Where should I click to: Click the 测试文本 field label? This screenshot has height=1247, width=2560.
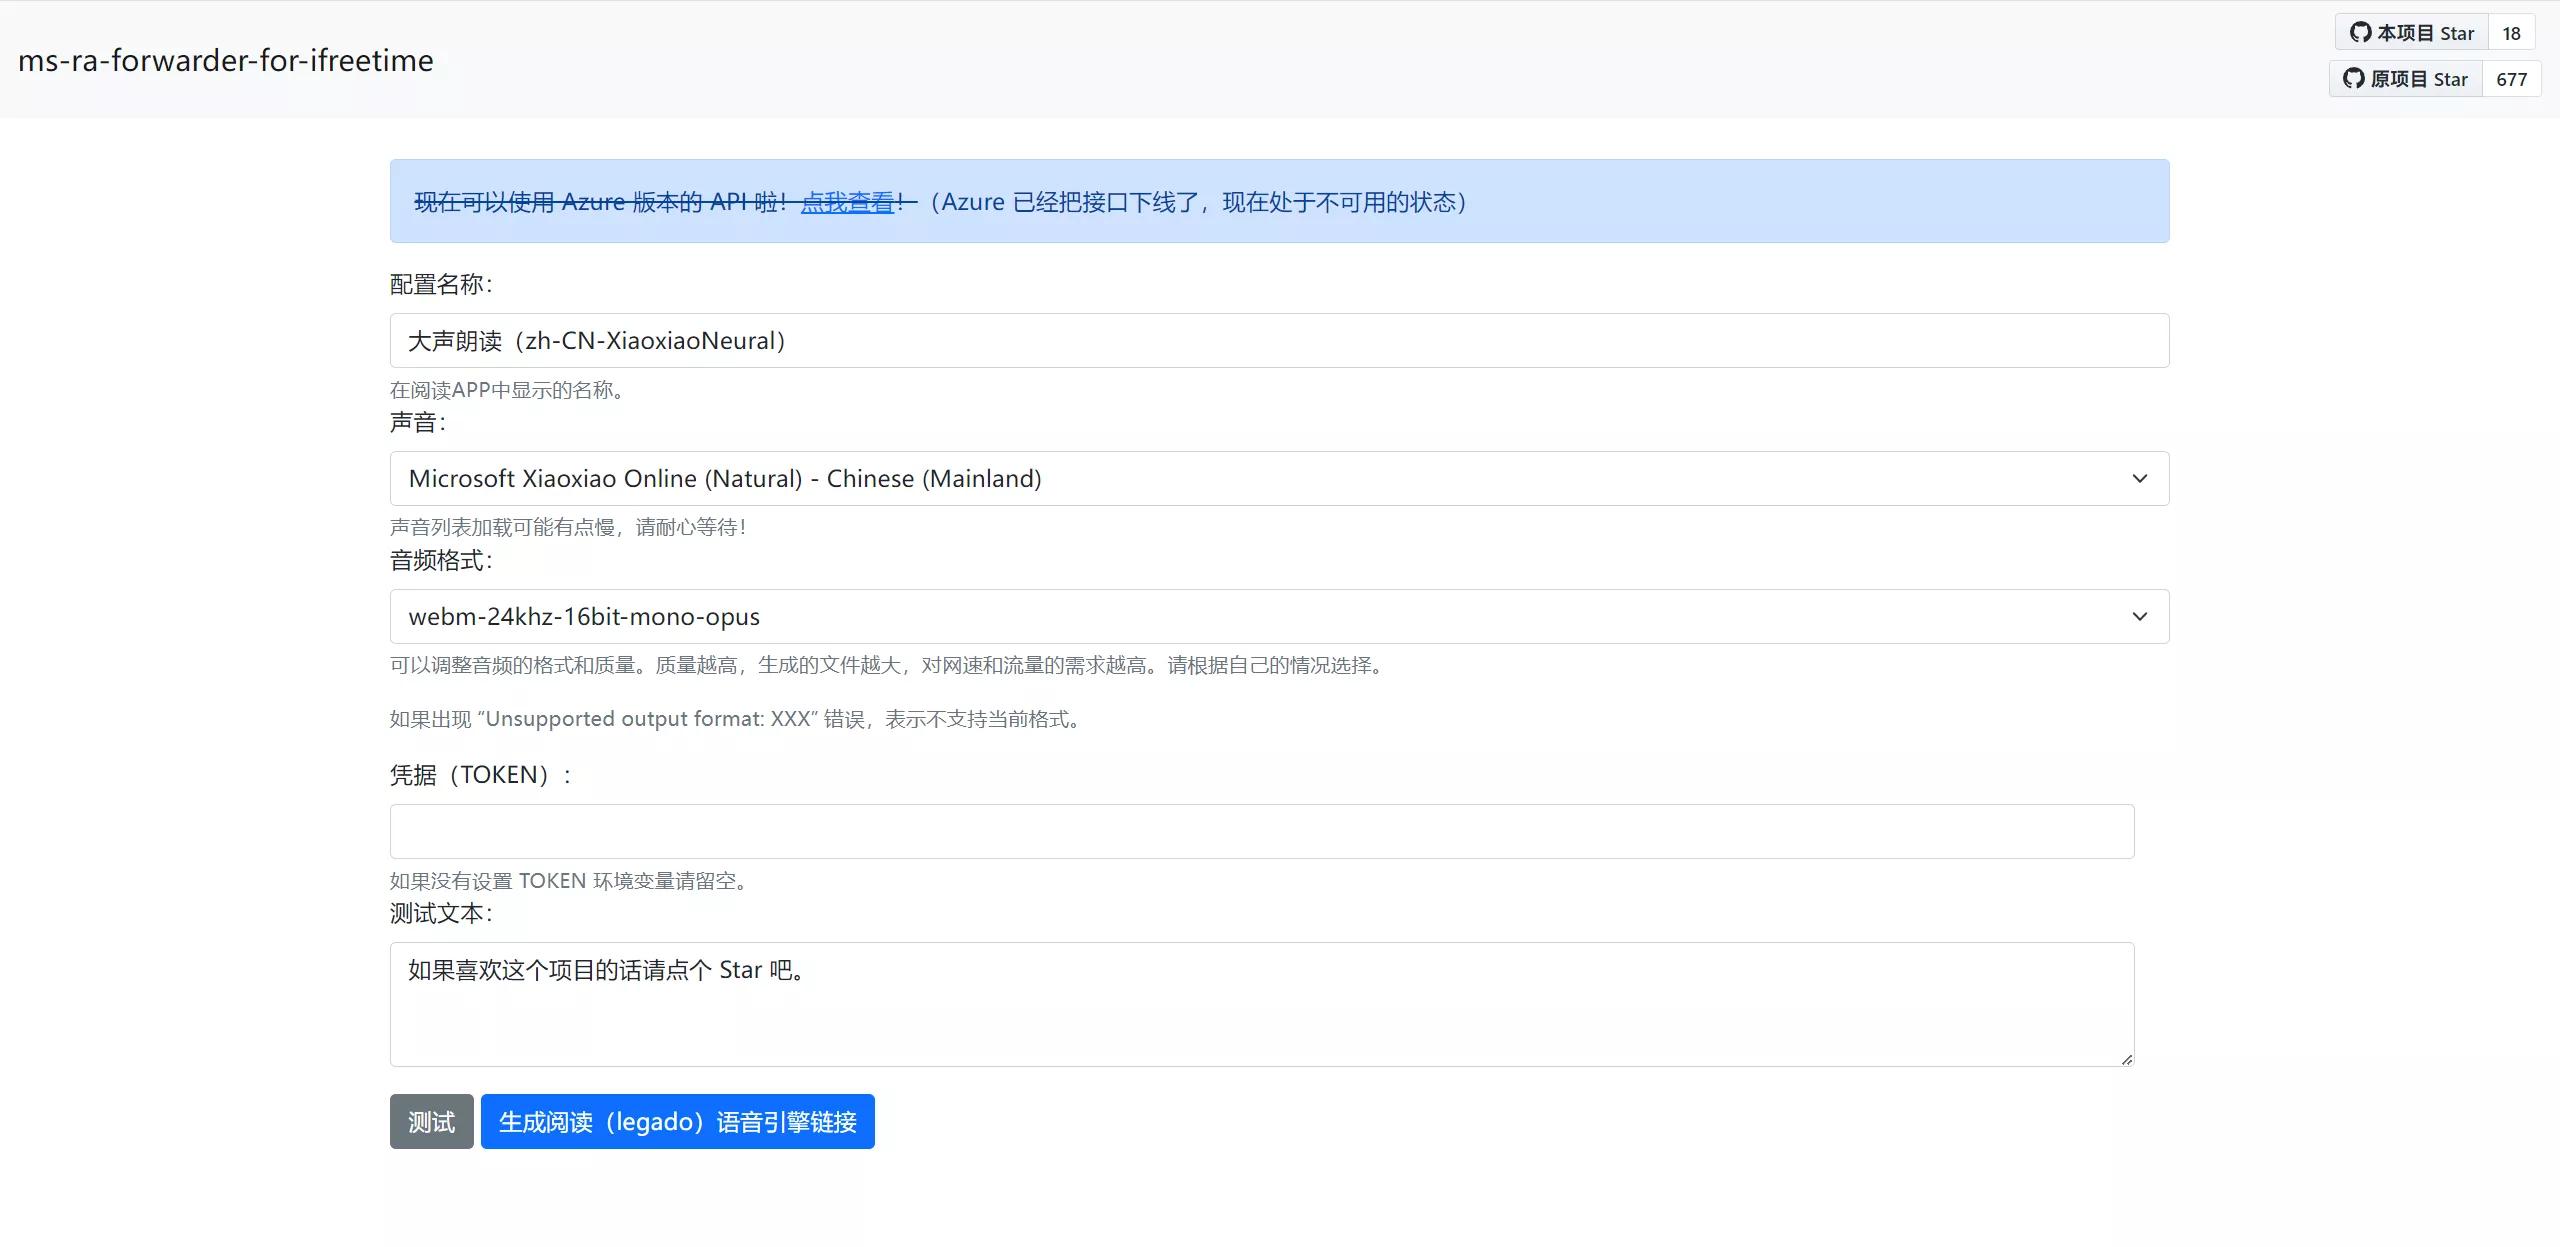click(x=441, y=913)
